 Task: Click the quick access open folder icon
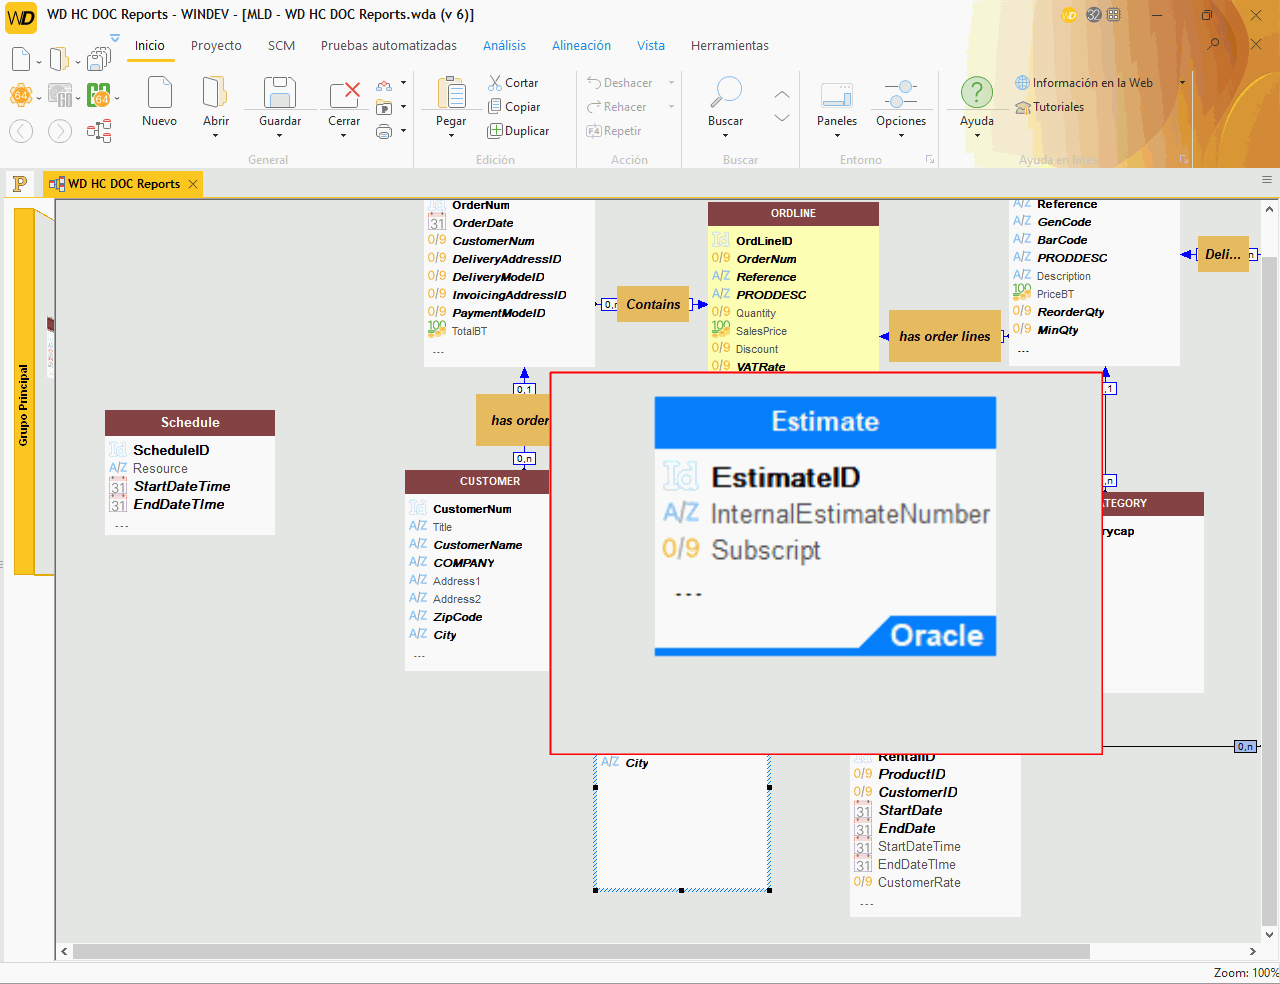pos(60,59)
